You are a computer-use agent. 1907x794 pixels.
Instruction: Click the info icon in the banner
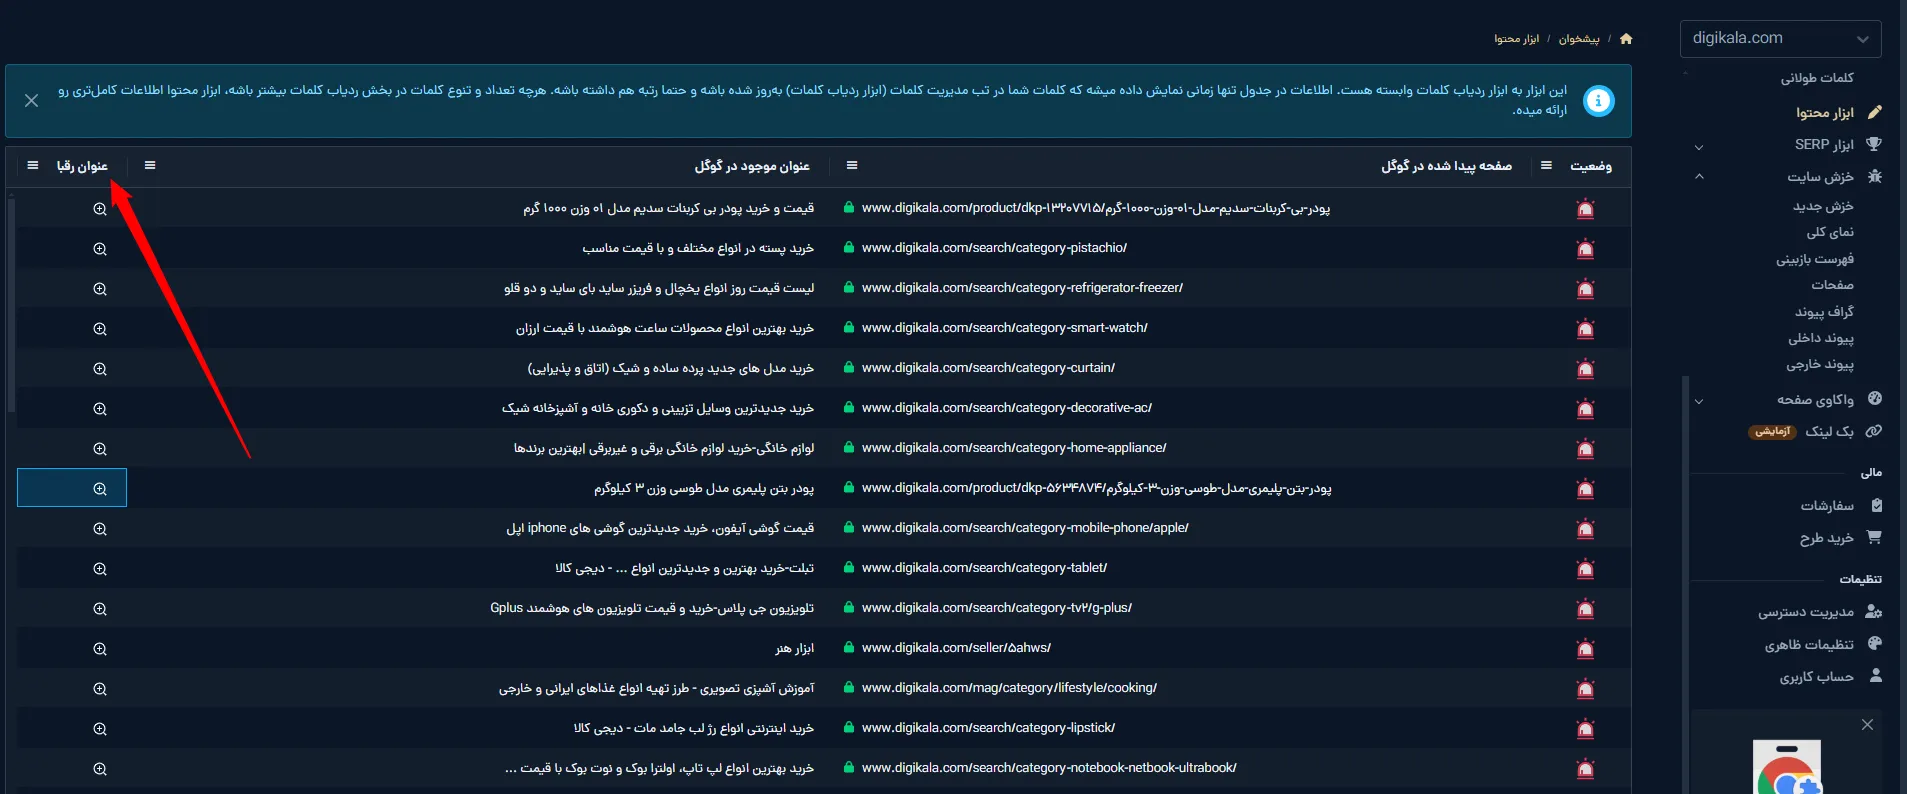[1599, 101]
